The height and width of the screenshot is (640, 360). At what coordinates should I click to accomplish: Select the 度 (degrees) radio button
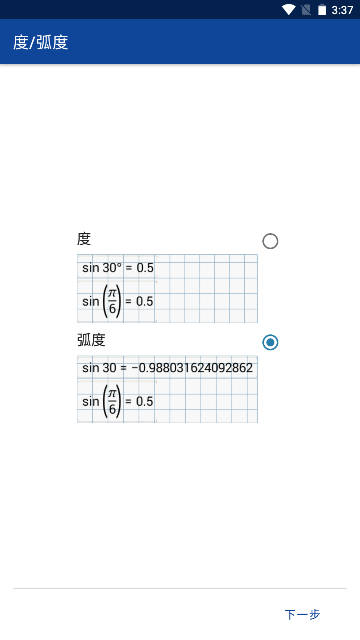270,241
